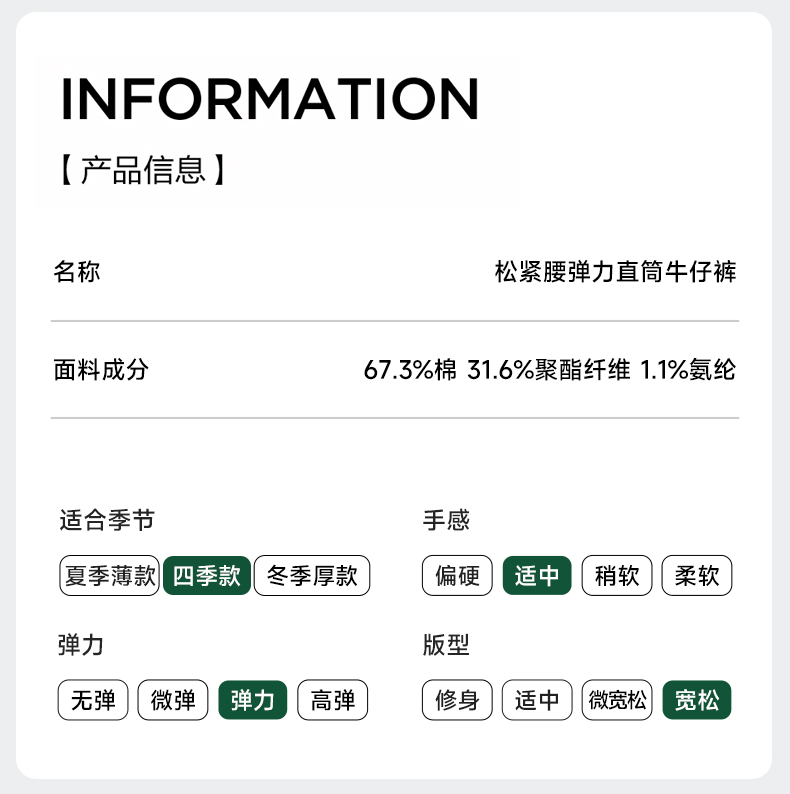Click the product name 松紧腰弹力直筒牛仔裤

point(616,271)
